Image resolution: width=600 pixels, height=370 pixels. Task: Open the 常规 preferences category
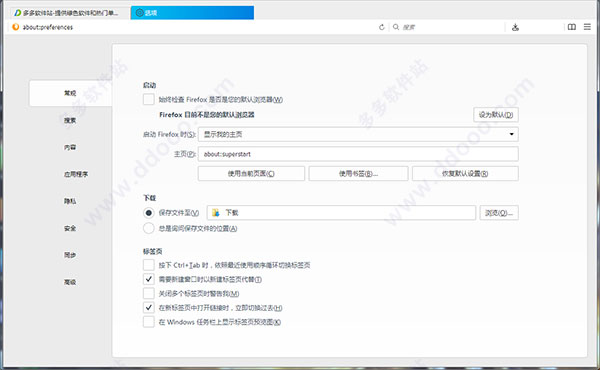pos(70,93)
